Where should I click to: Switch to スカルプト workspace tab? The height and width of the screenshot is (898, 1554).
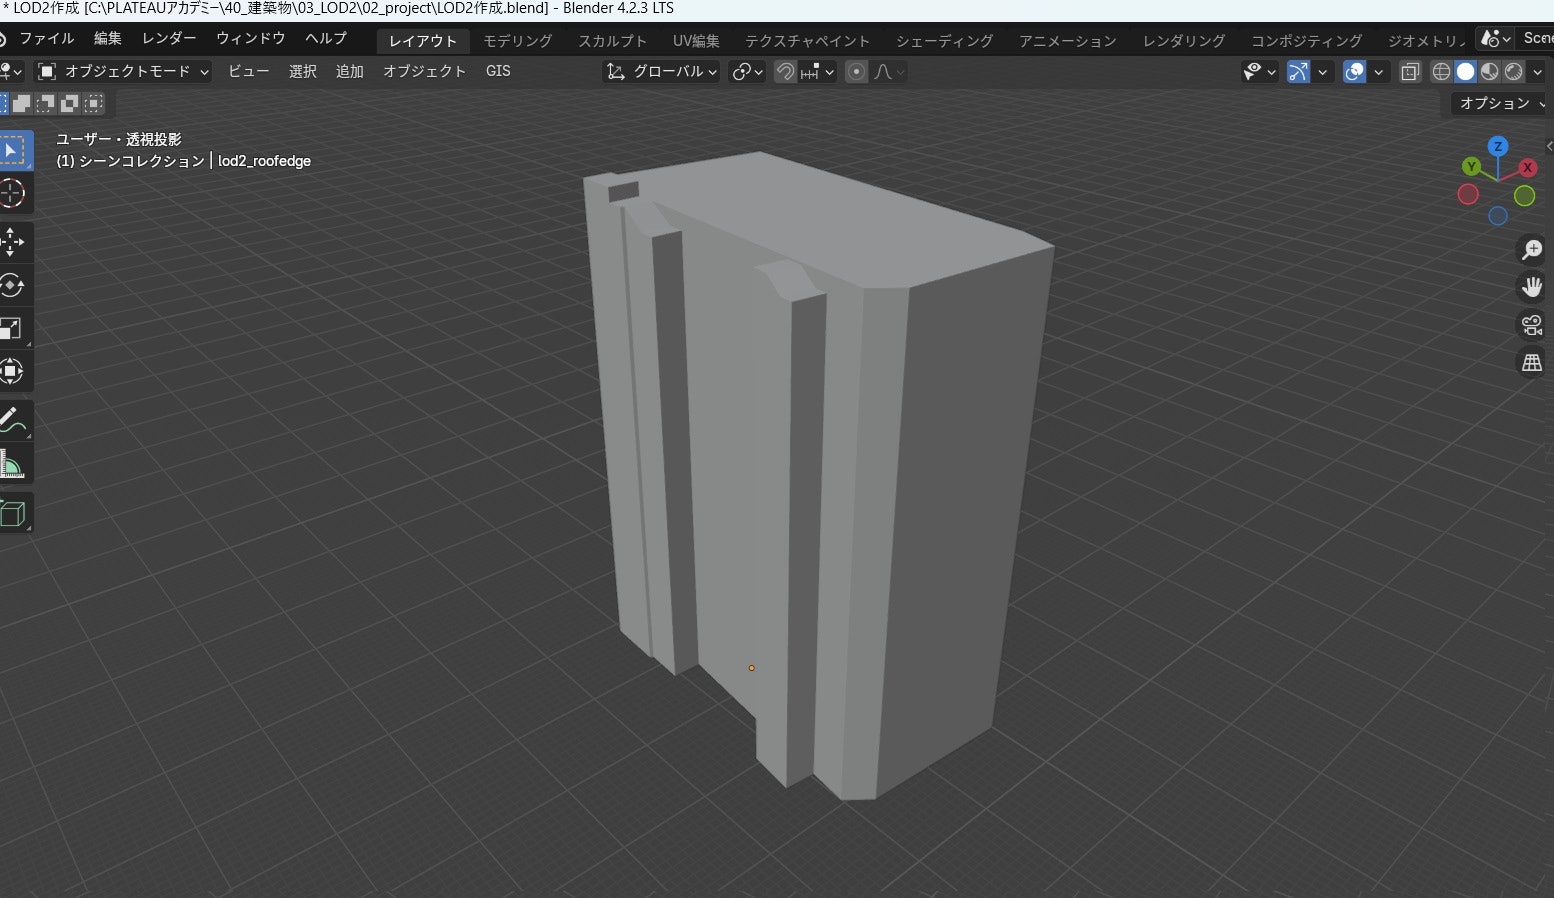[x=613, y=41]
